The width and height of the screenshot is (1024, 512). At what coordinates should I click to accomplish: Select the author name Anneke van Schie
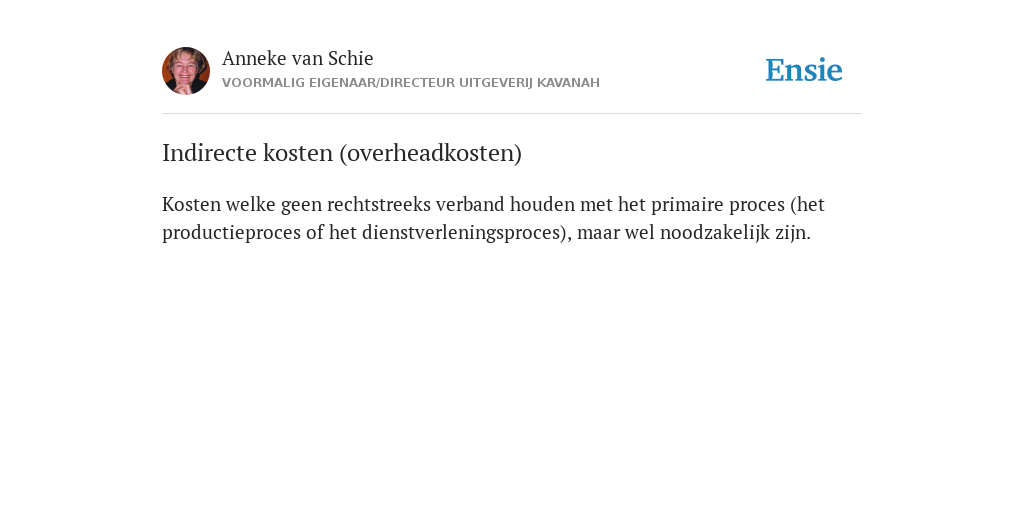coord(297,58)
